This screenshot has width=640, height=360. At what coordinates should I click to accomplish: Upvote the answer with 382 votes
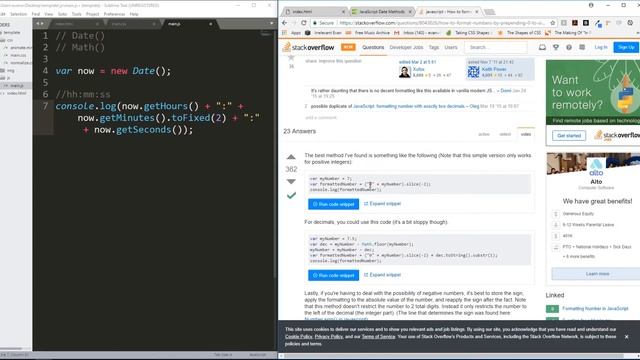(291, 157)
